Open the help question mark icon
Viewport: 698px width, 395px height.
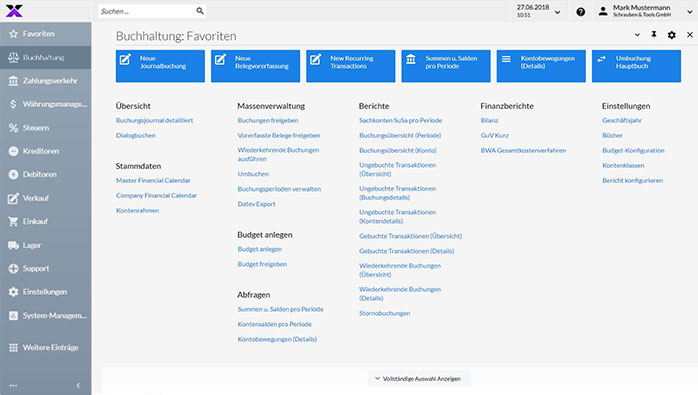tap(580, 12)
